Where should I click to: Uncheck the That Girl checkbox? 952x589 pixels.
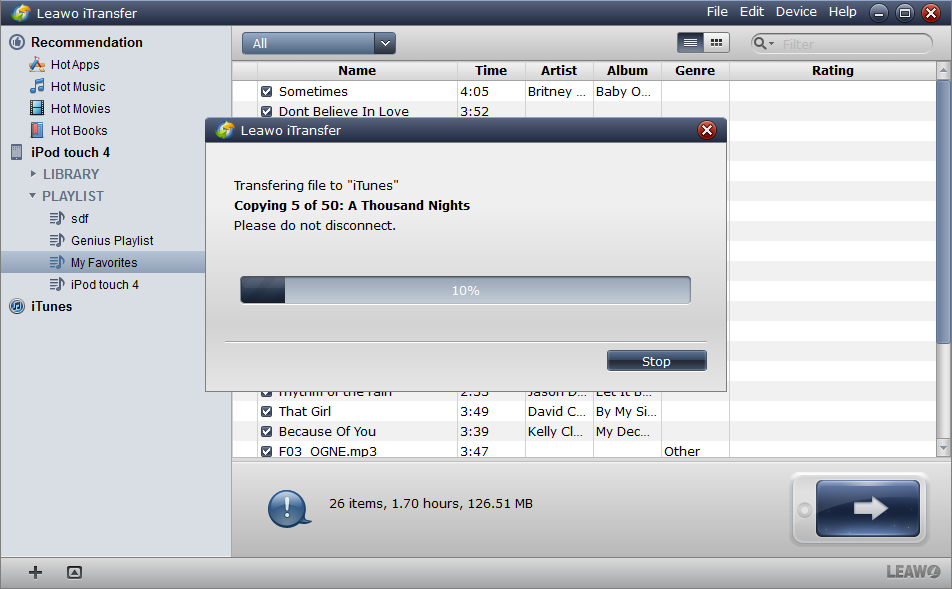point(267,412)
